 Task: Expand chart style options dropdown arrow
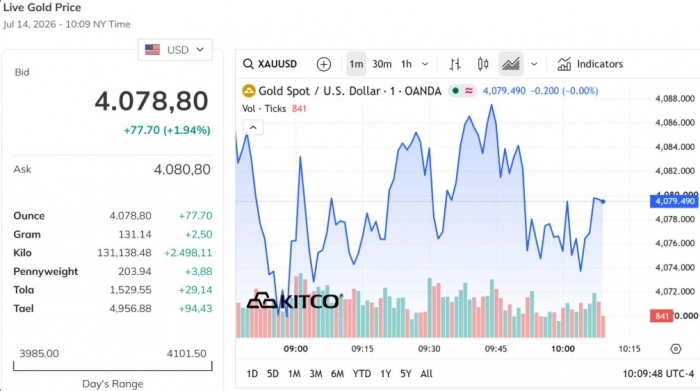[x=534, y=64]
